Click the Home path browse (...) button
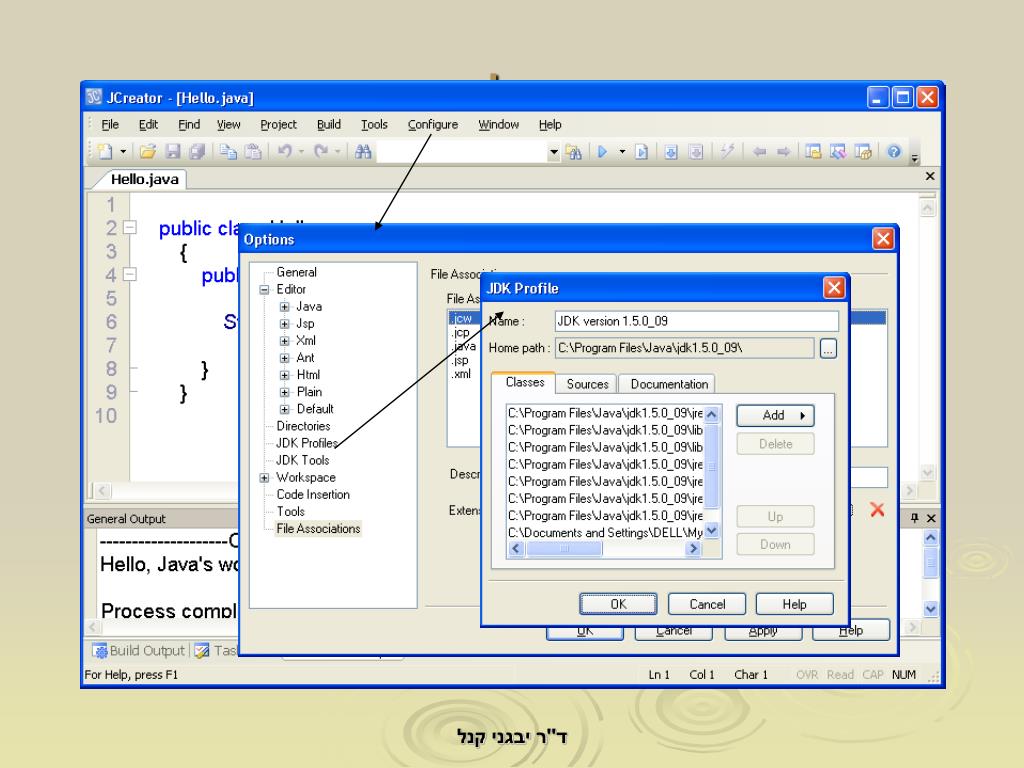The width and height of the screenshot is (1024, 768). click(x=828, y=348)
